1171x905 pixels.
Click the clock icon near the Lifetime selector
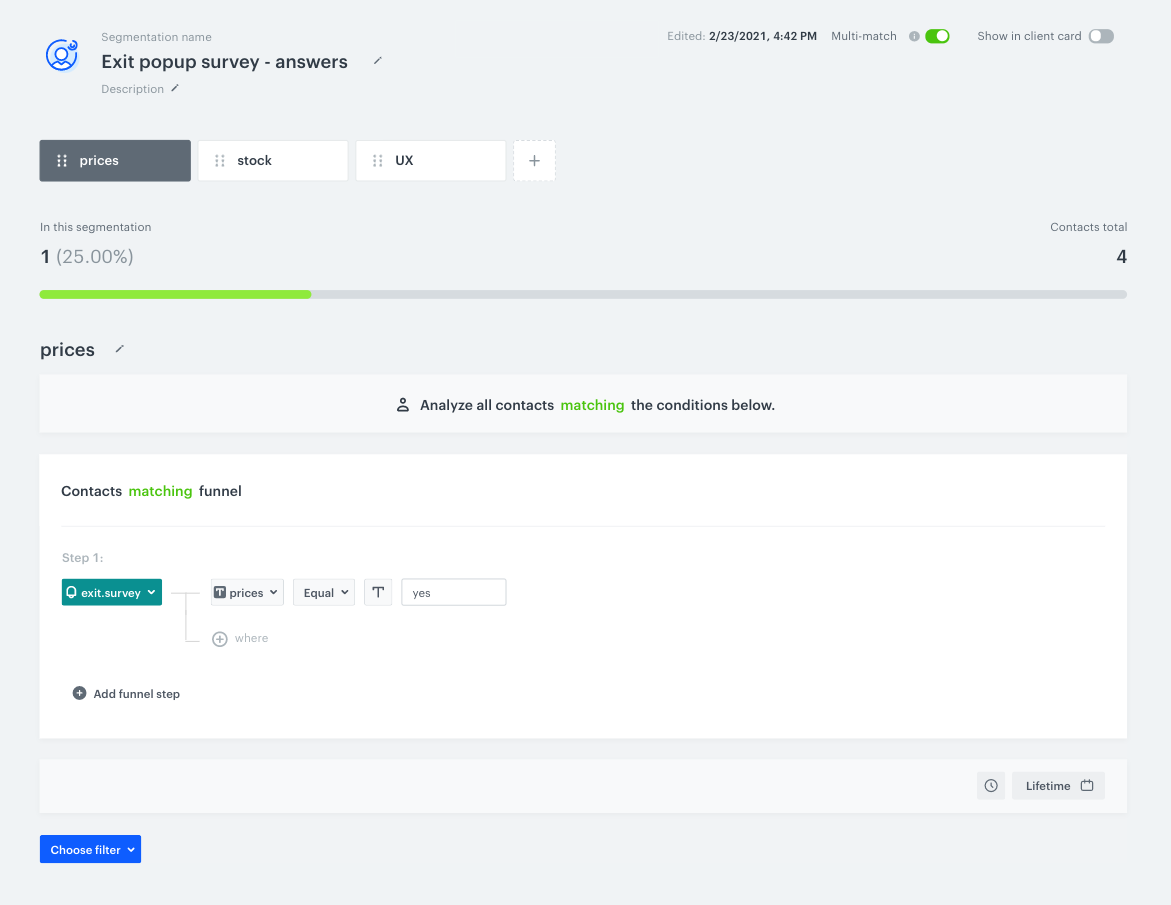990,785
